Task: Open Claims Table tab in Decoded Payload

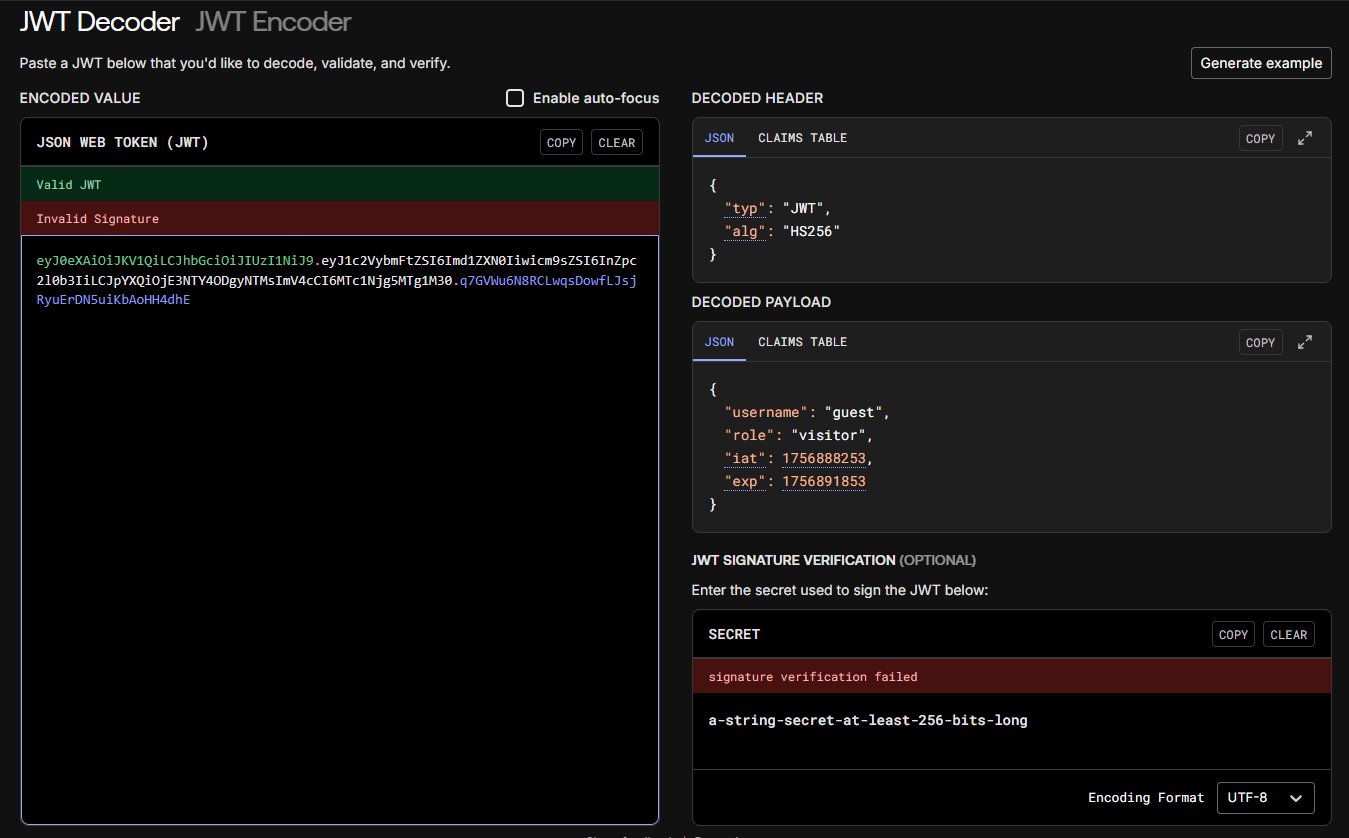Action: click(x=802, y=342)
